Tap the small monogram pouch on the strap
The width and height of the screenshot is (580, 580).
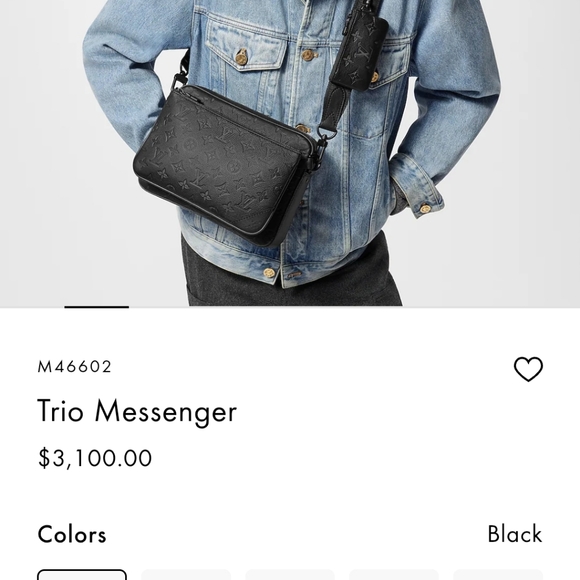pyautogui.click(x=360, y=50)
